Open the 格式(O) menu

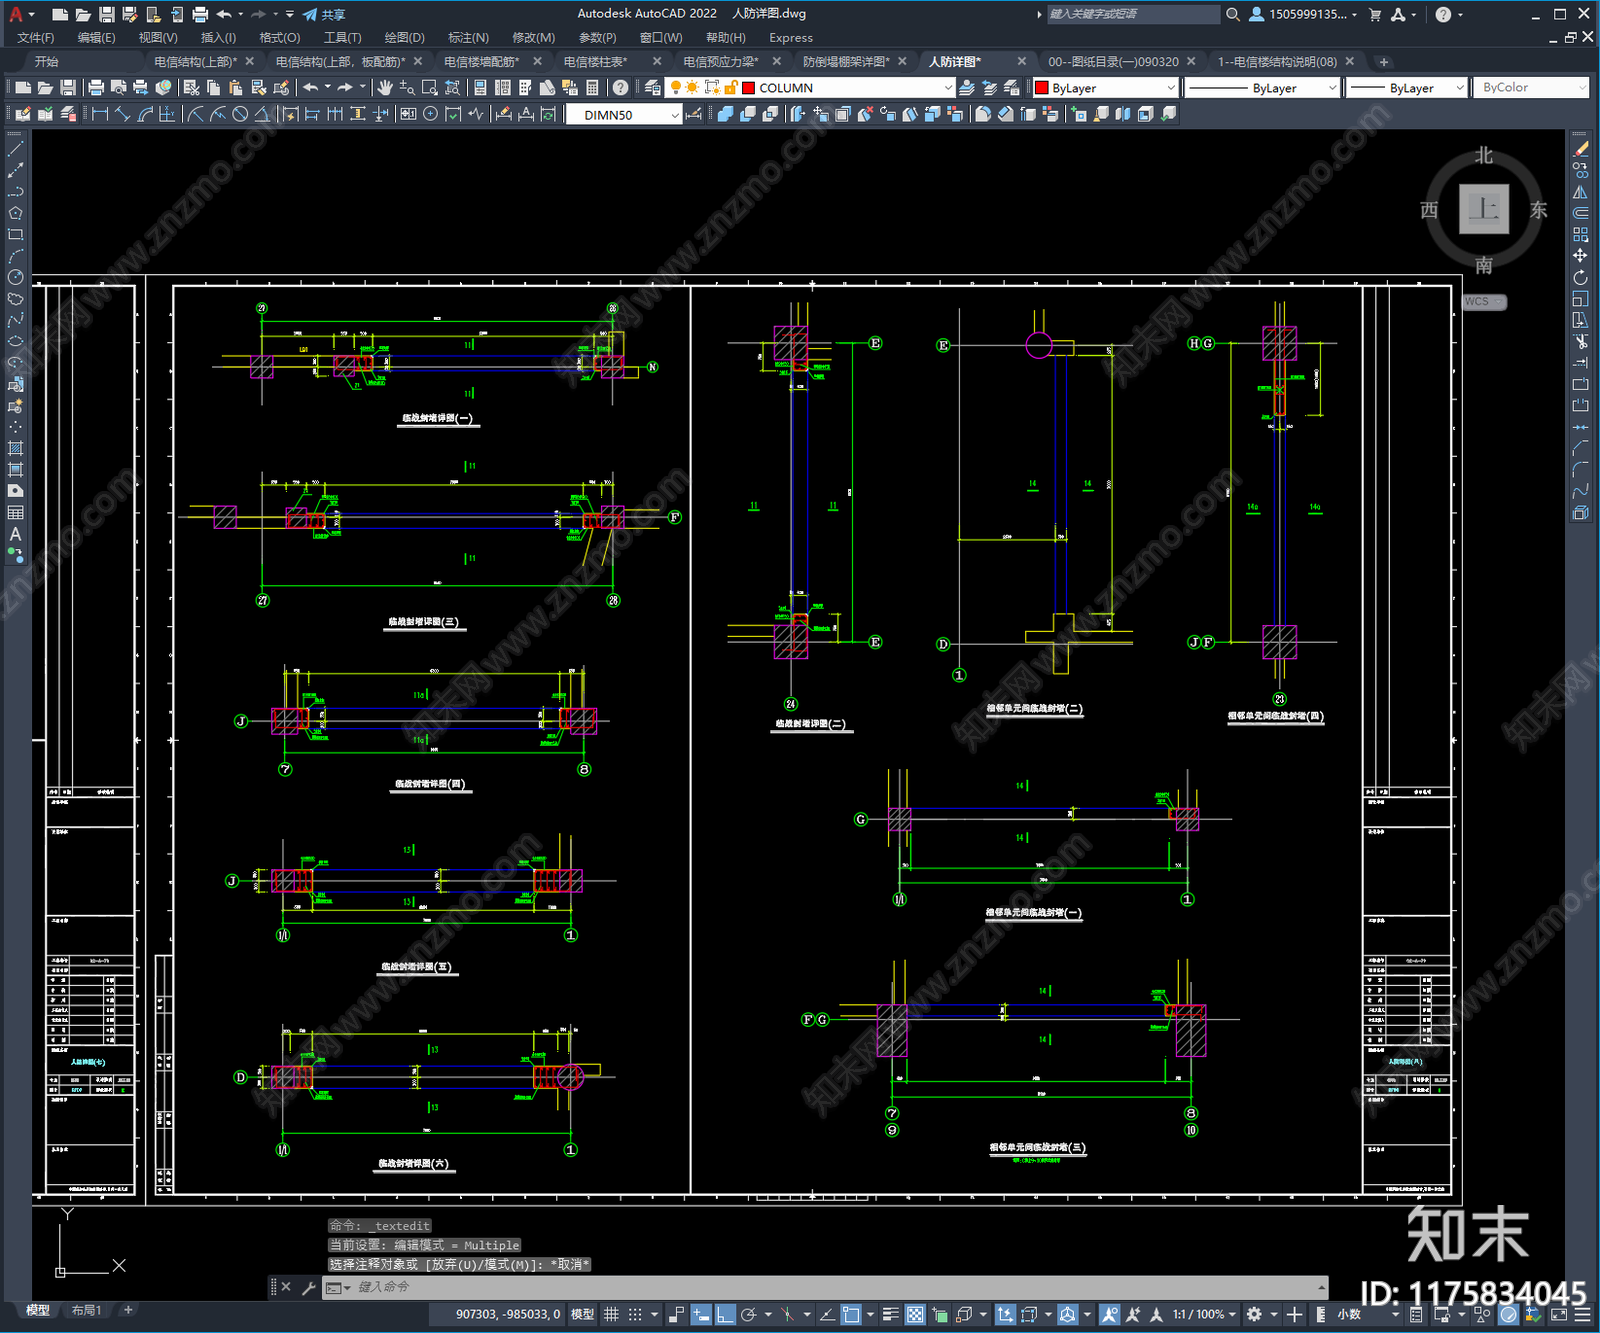coord(279,37)
